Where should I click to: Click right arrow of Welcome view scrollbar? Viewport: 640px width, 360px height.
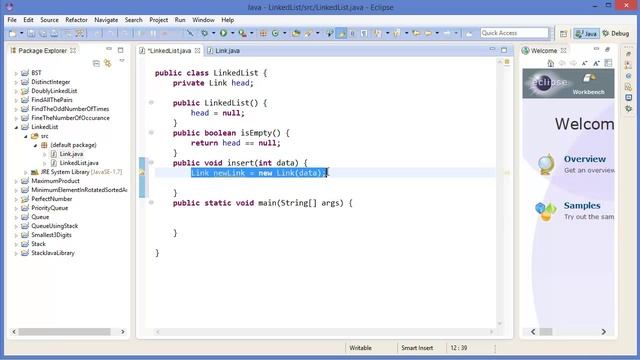coord(604,331)
